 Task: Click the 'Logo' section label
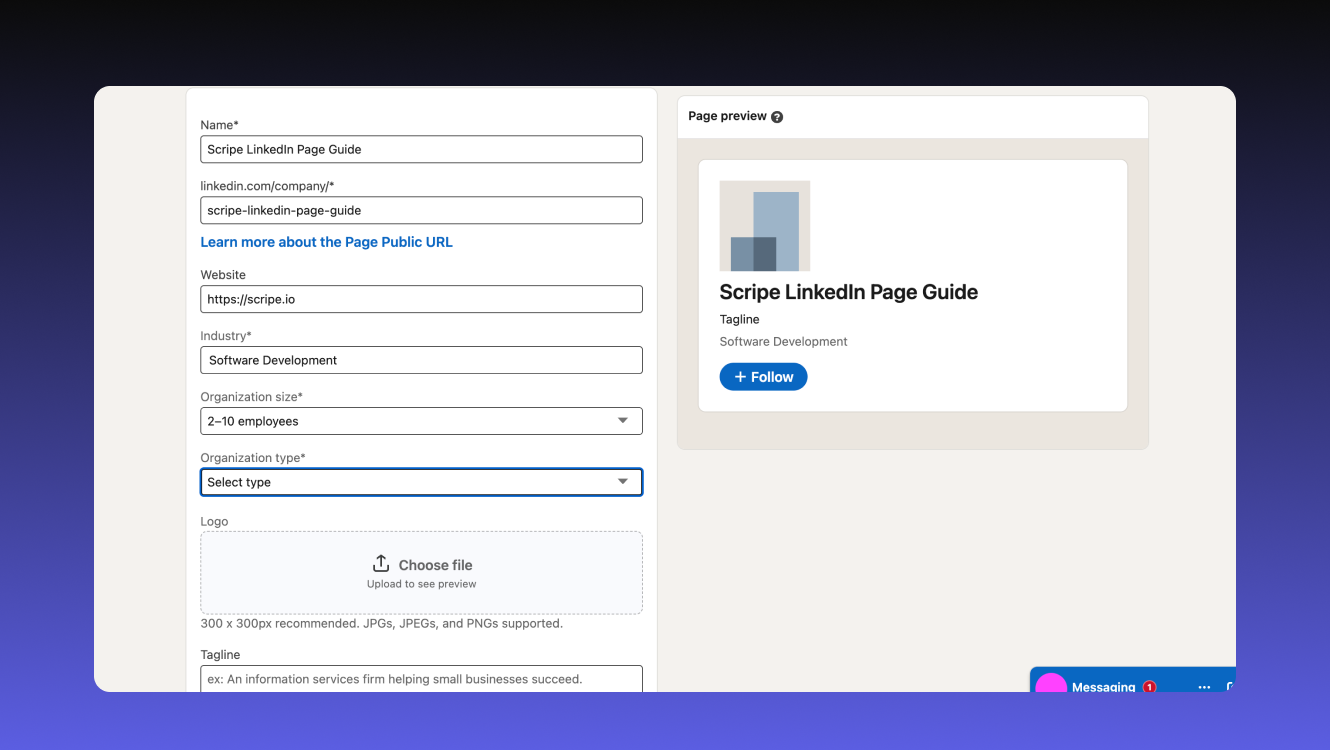coord(214,521)
